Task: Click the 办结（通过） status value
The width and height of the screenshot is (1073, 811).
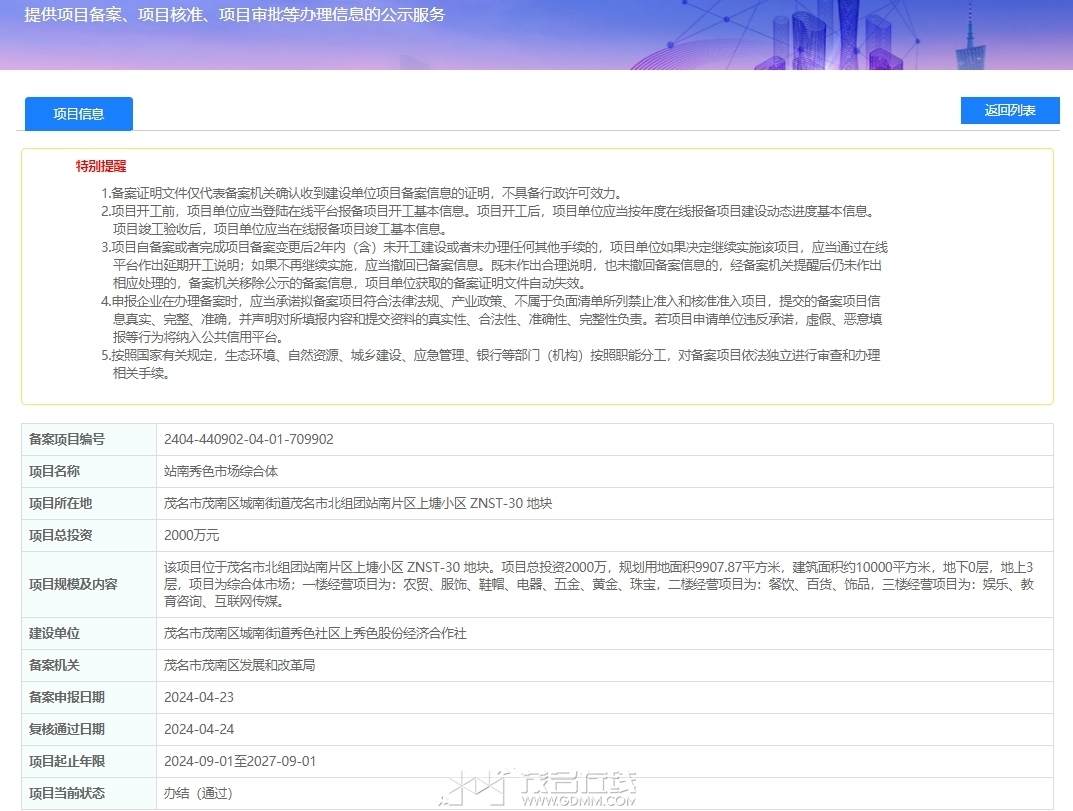Action: (x=198, y=793)
